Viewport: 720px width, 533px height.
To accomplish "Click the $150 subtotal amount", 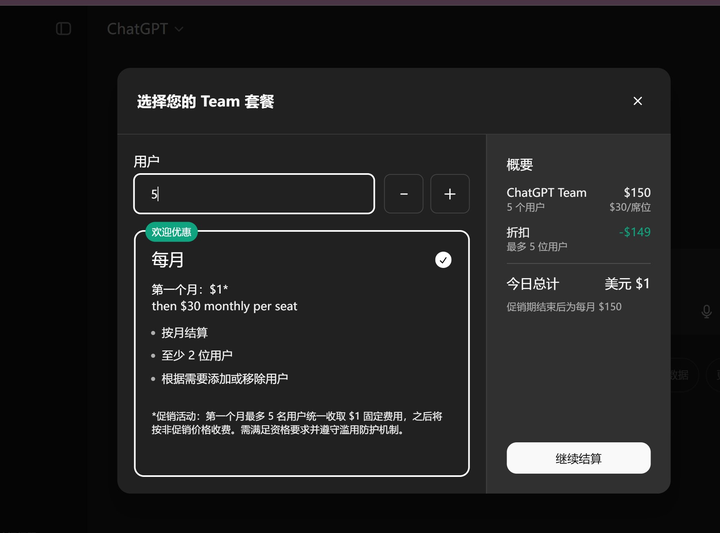I will [x=637, y=192].
